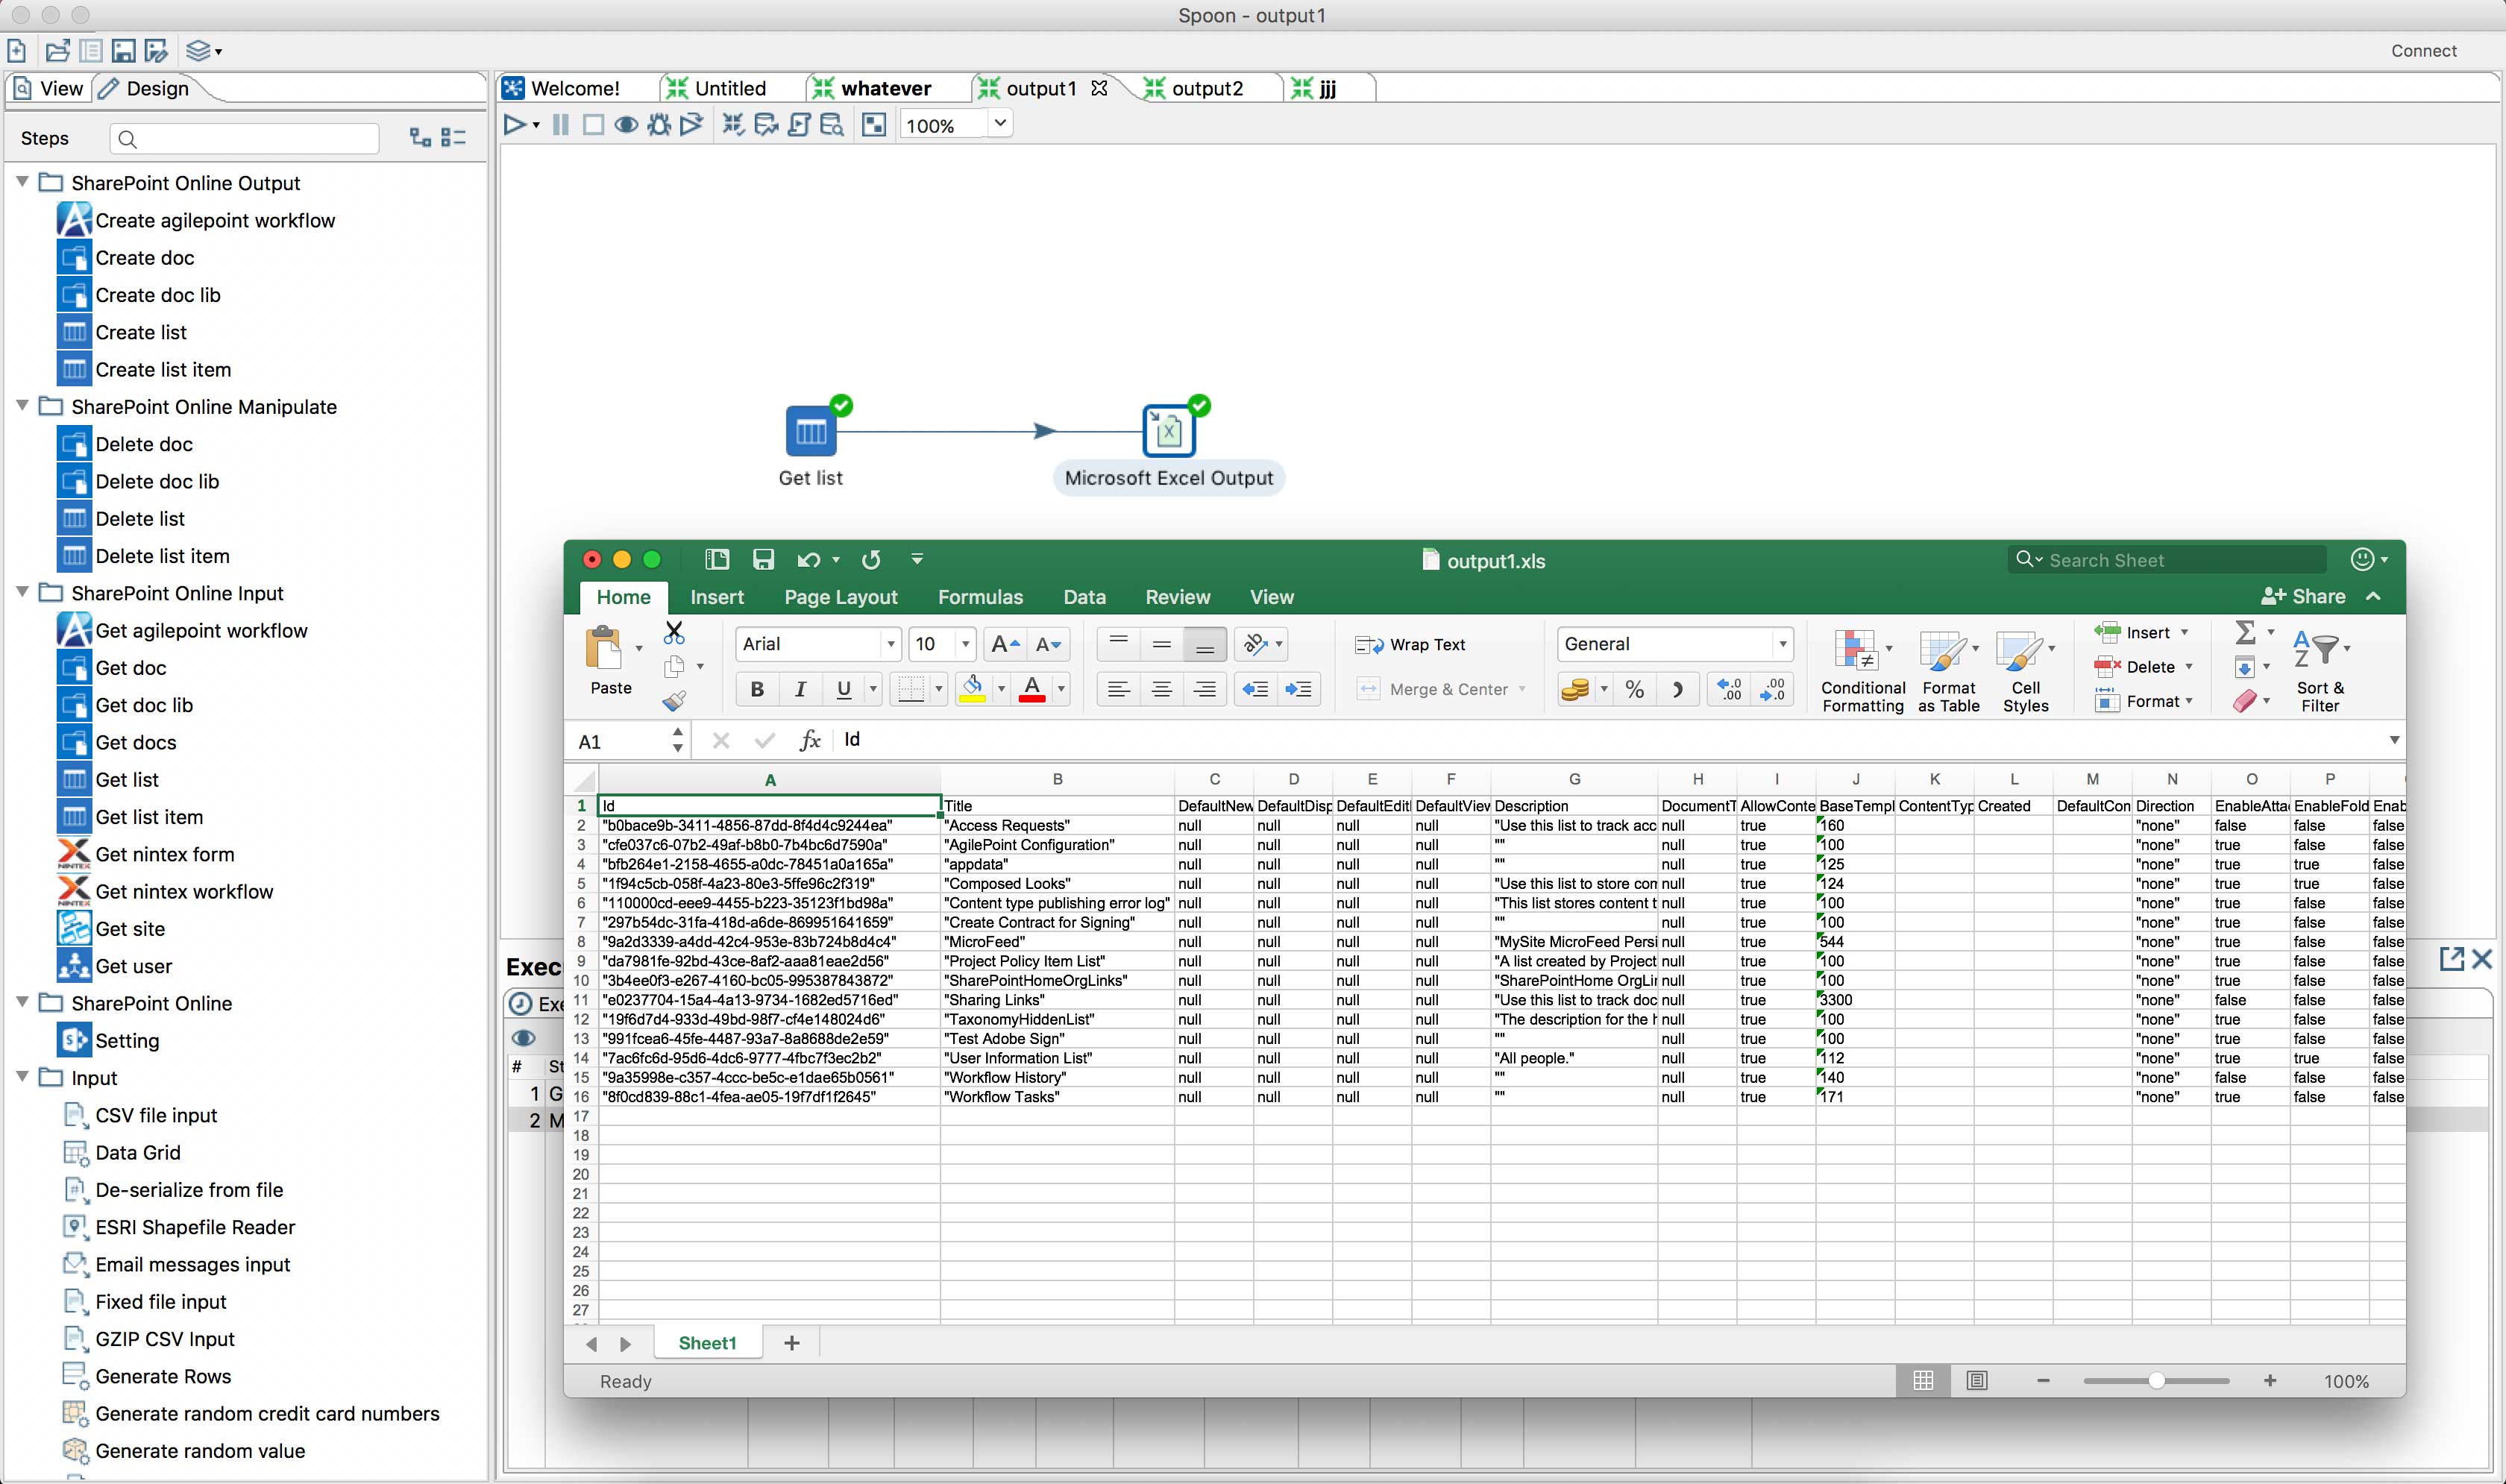The height and width of the screenshot is (1484, 2506).
Task: Undo last action in Excel title bar
Action: coord(808,559)
